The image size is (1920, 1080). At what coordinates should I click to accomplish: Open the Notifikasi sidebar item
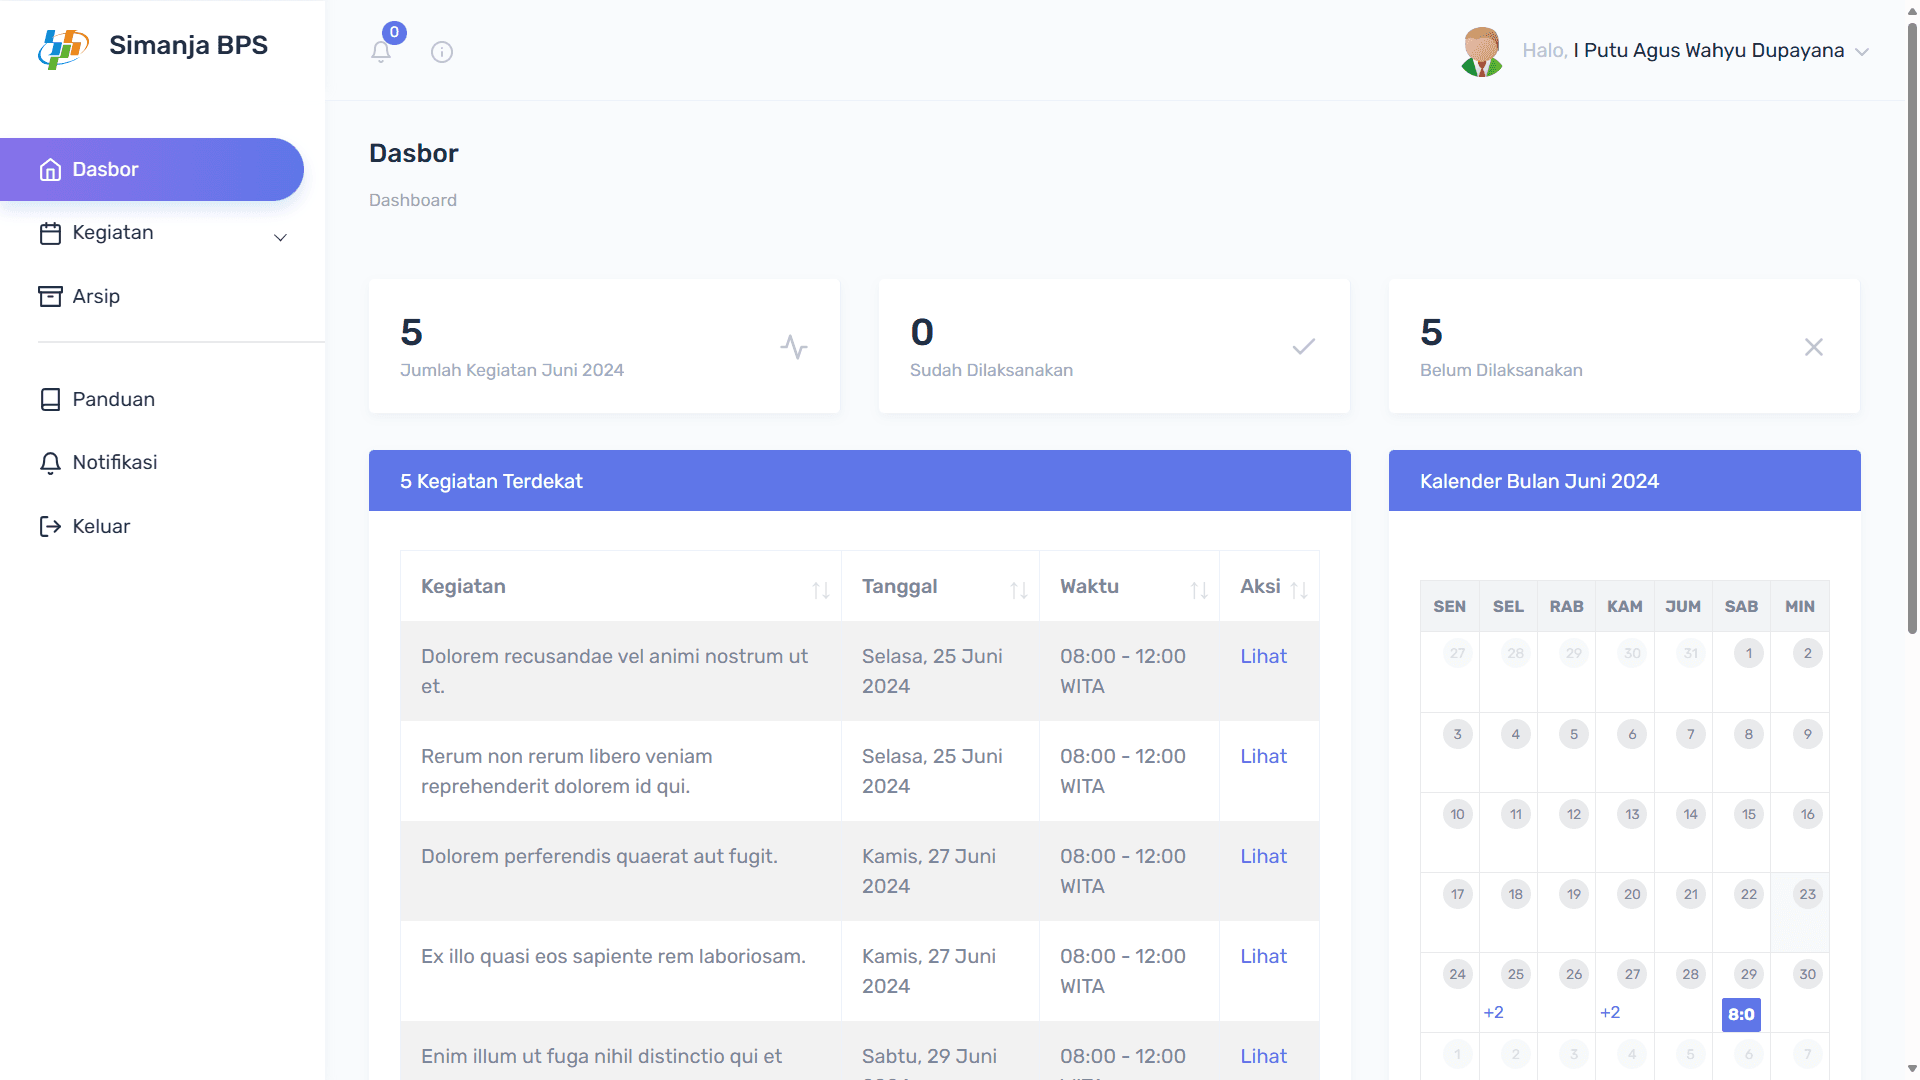point(114,462)
